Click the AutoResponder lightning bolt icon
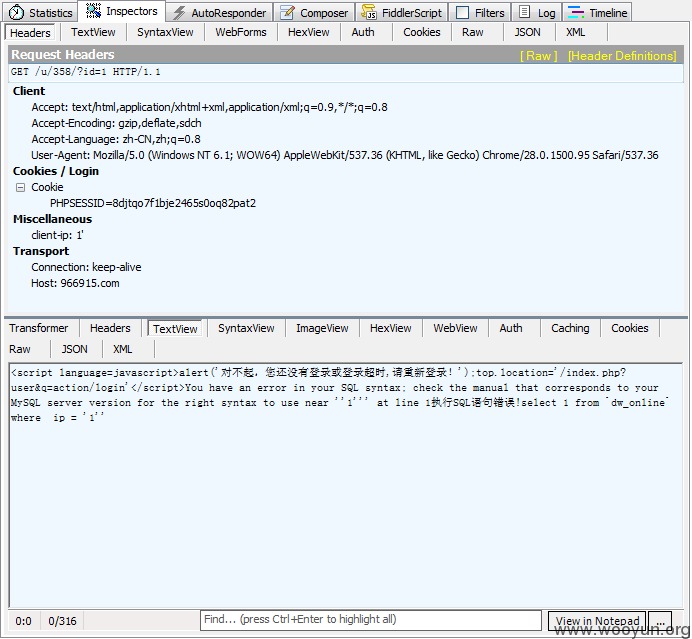 179,13
